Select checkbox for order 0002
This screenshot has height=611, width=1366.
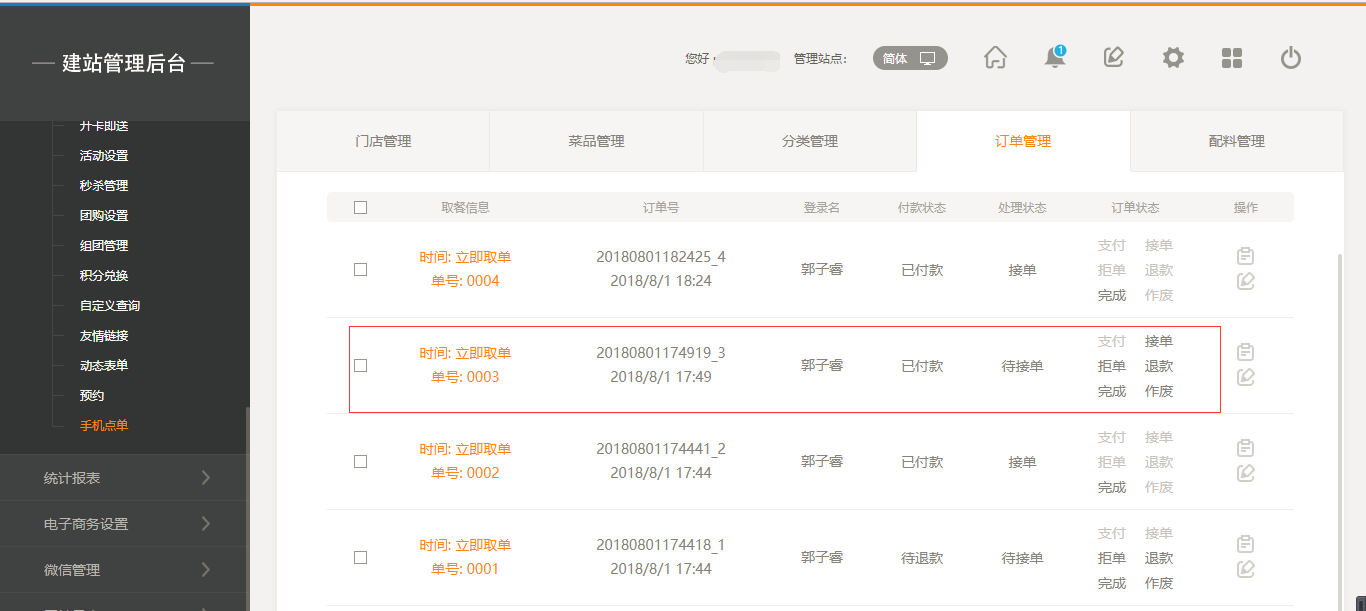point(361,462)
